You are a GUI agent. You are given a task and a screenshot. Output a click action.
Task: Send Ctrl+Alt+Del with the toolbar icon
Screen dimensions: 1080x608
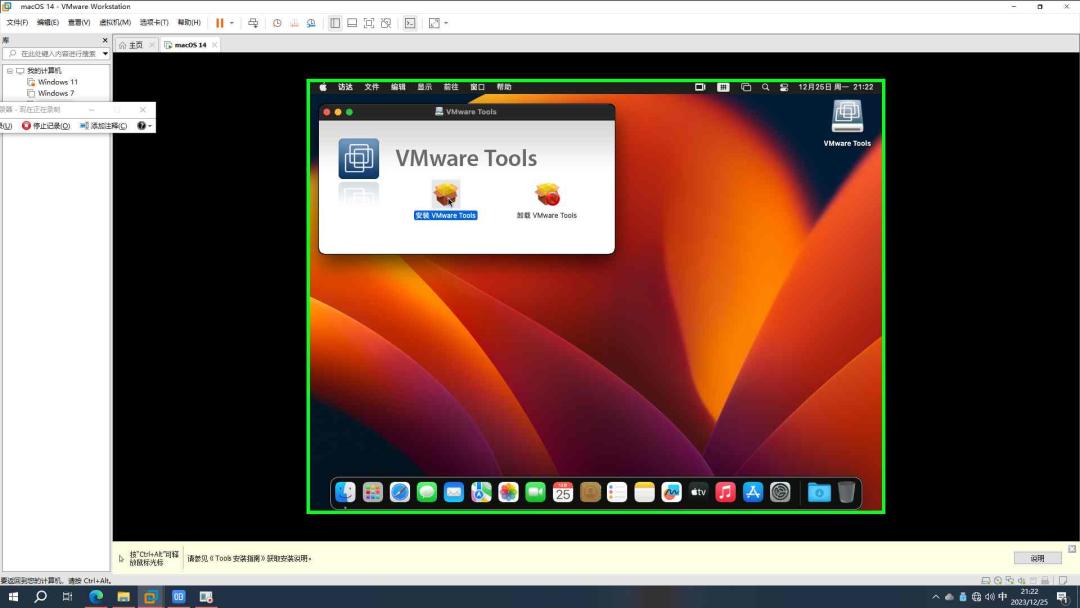253,21
